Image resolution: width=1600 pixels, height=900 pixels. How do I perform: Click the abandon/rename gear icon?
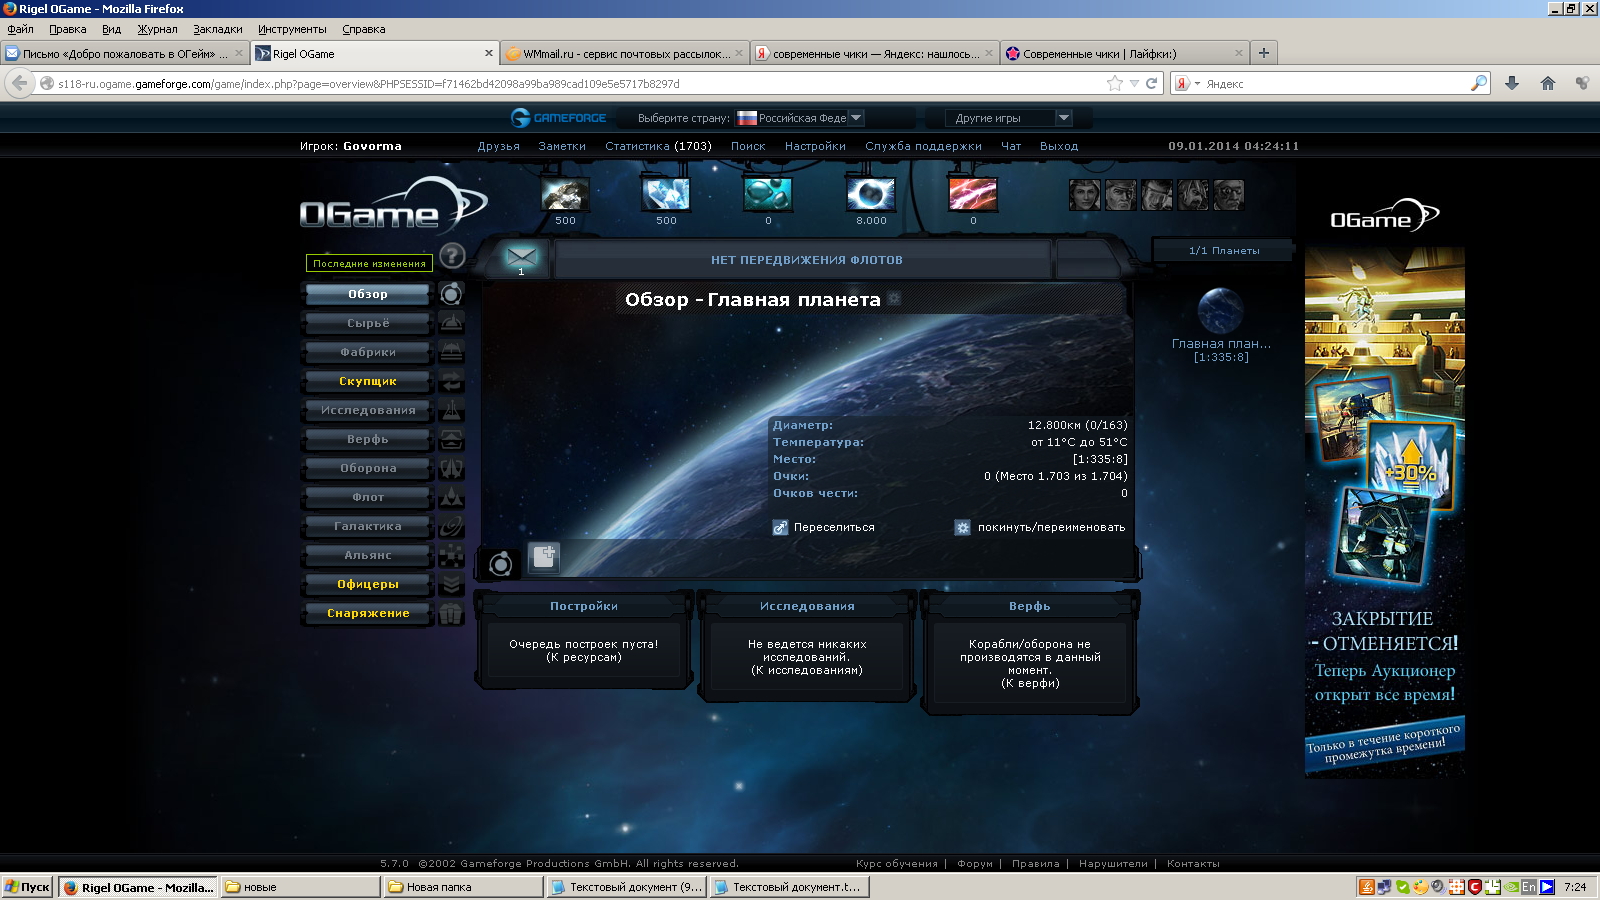click(962, 527)
